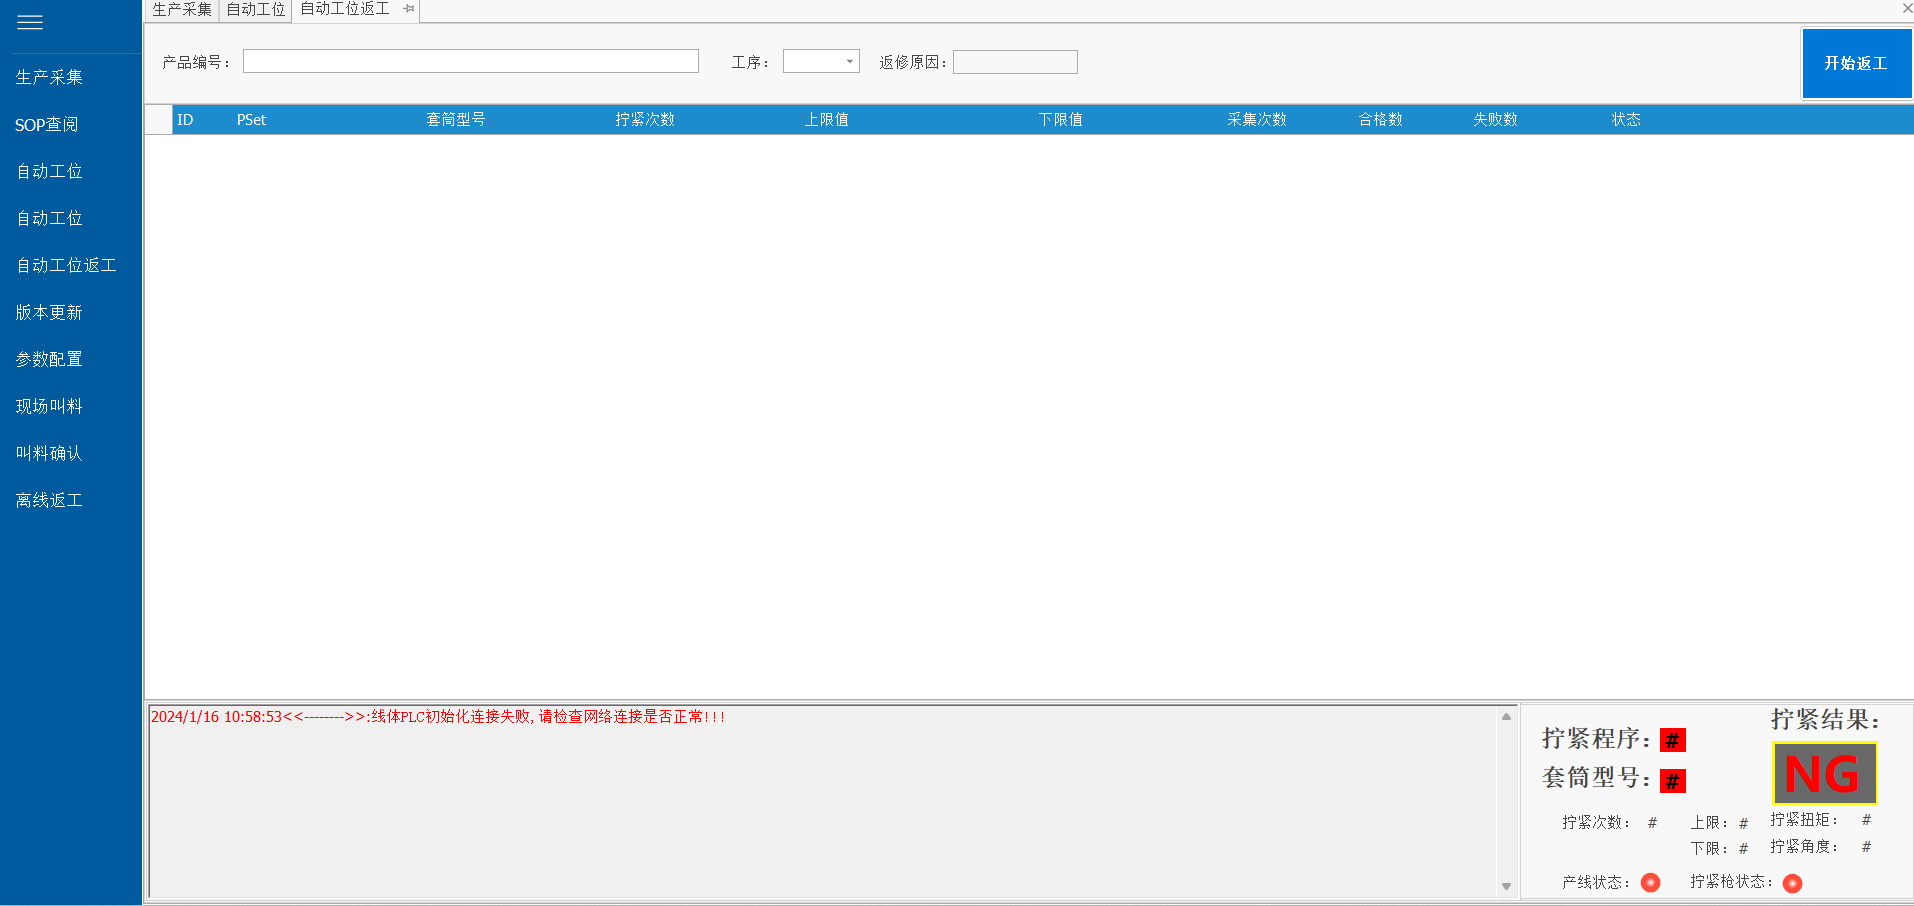This screenshot has height=906, width=1914.
Task: Click the 拧紧扭矩 label
Action: pos(1804,820)
